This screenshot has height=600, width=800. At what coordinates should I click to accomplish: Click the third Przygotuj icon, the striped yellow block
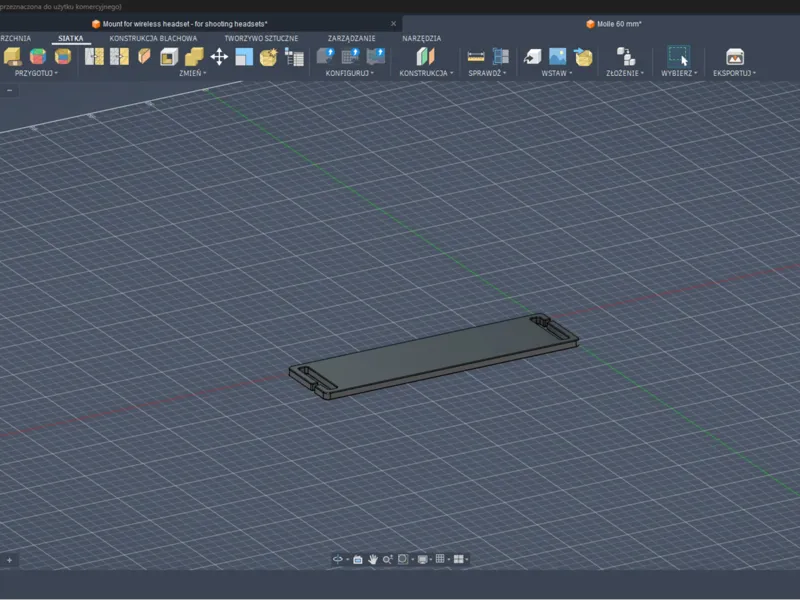(x=63, y=57)
